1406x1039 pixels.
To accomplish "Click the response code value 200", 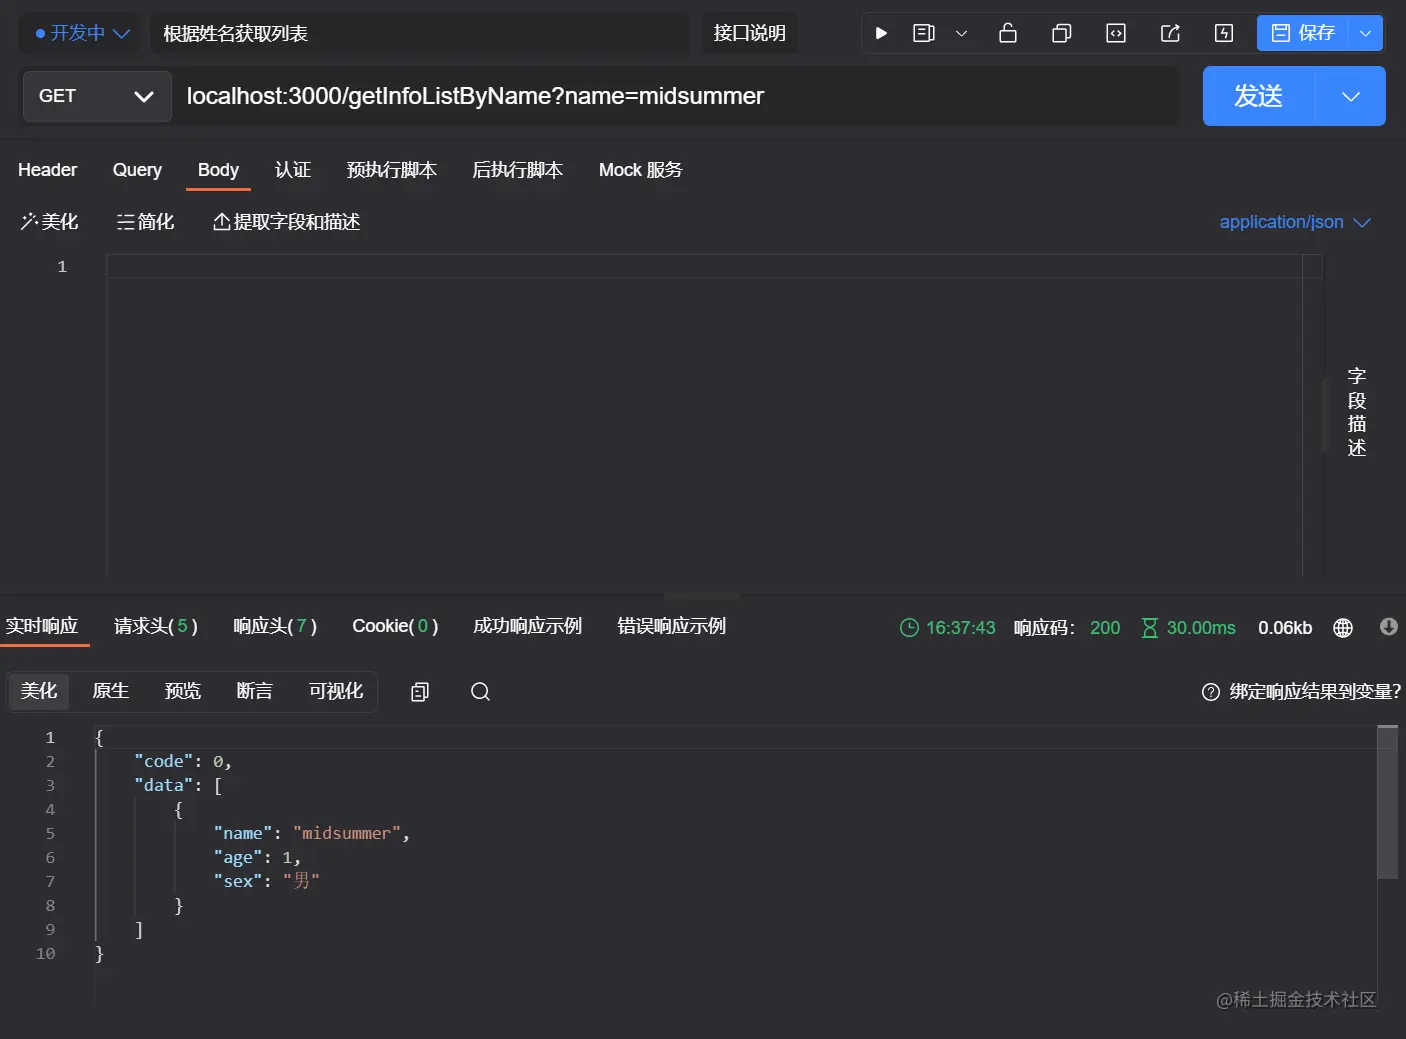I will click(x=1105, y=628).
